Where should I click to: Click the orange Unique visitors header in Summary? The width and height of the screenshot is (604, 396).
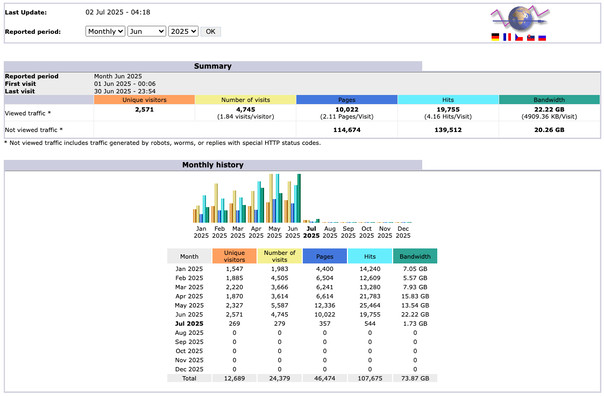[144, 100]
